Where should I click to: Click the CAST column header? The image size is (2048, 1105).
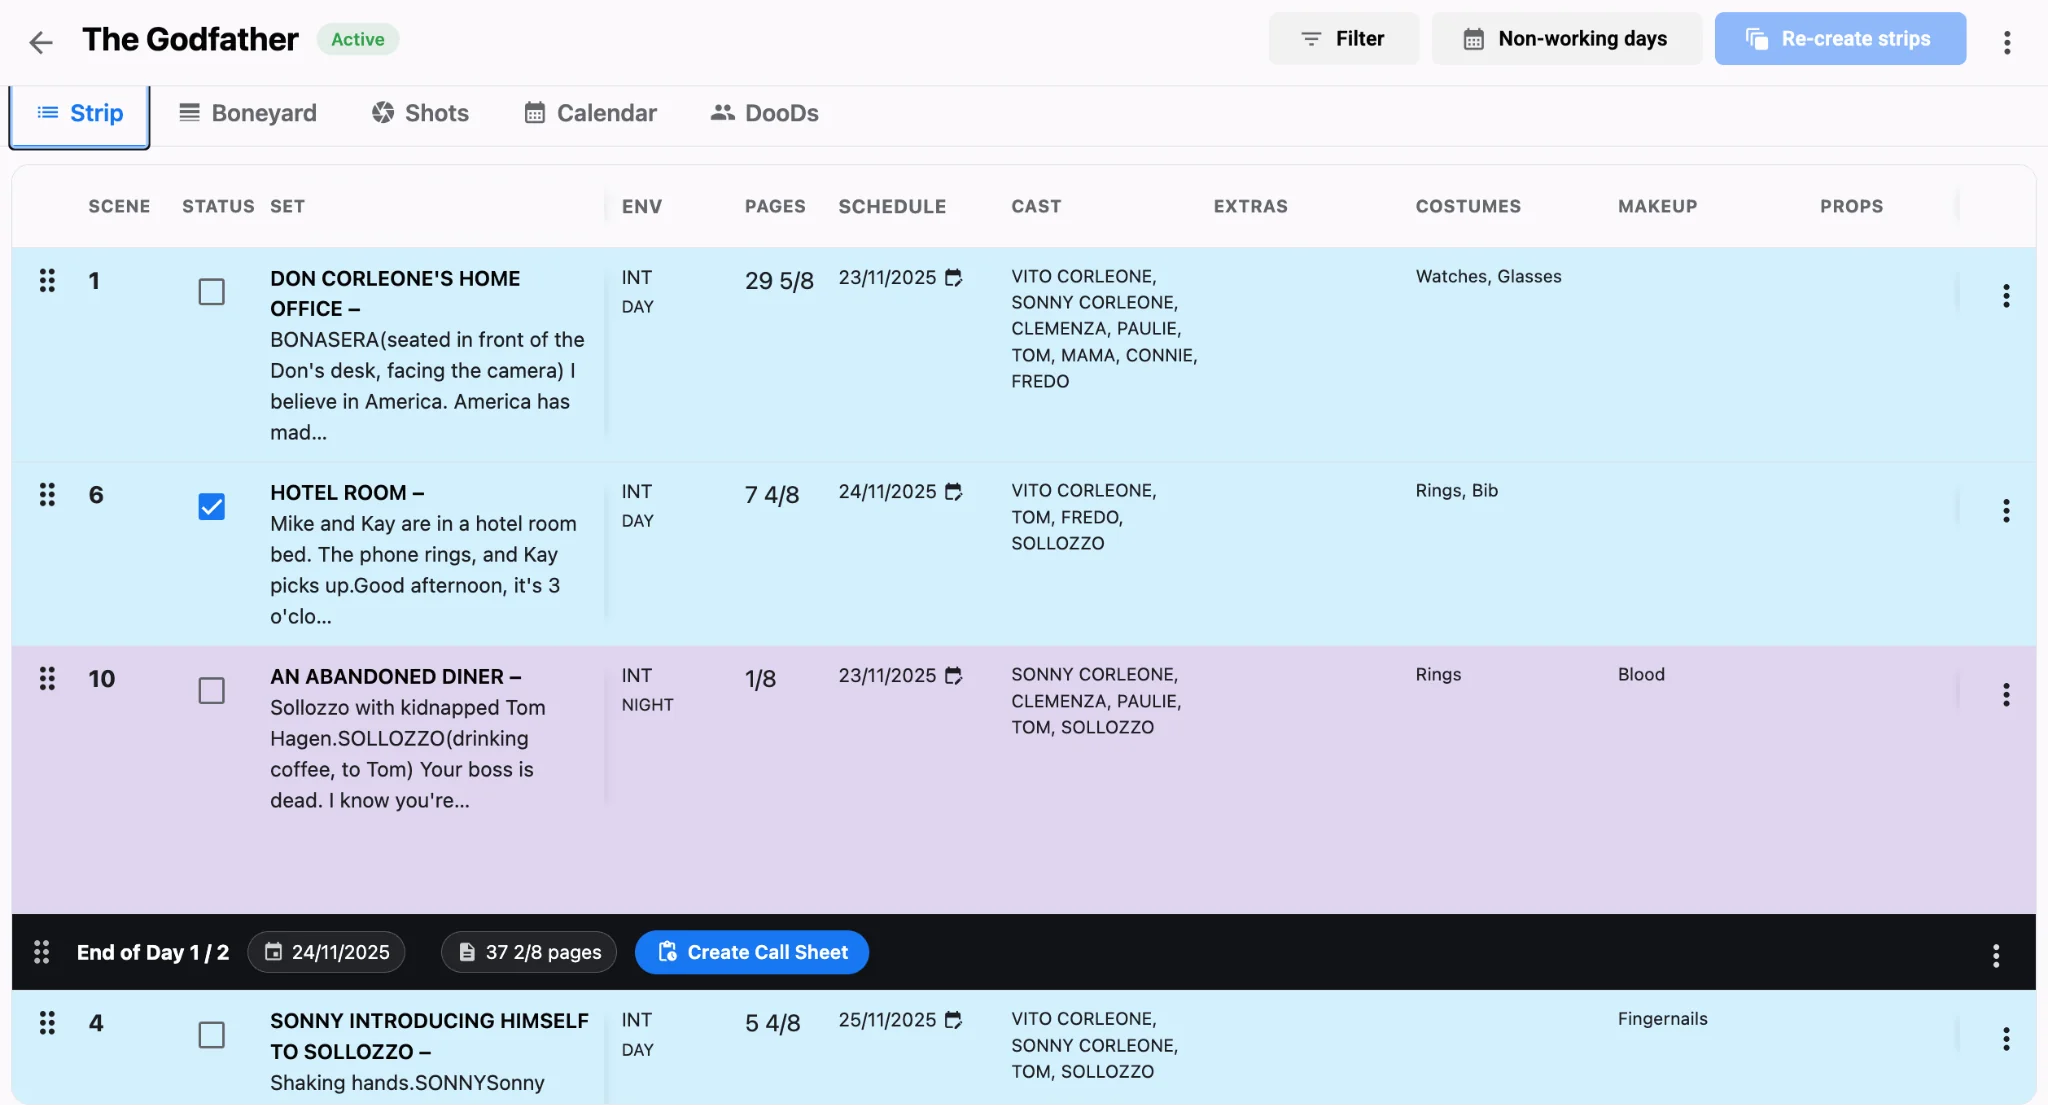pyautogui.click(x=1036, y=206)
